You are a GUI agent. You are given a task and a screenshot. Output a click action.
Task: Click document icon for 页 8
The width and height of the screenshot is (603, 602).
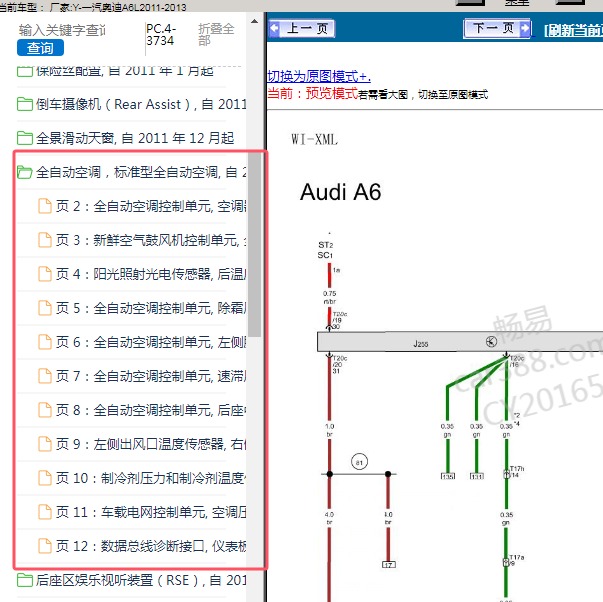tap(45, 410)
